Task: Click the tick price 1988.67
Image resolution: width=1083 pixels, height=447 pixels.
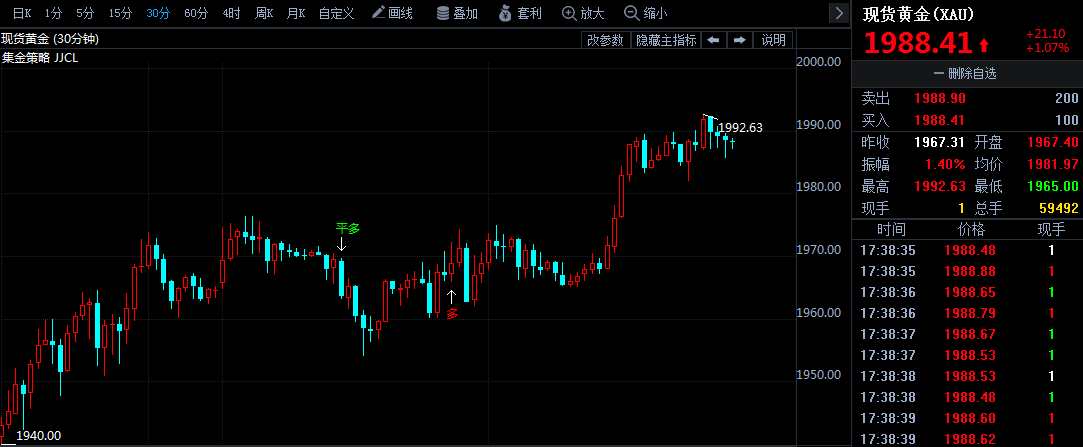Action: pos(970,334)
